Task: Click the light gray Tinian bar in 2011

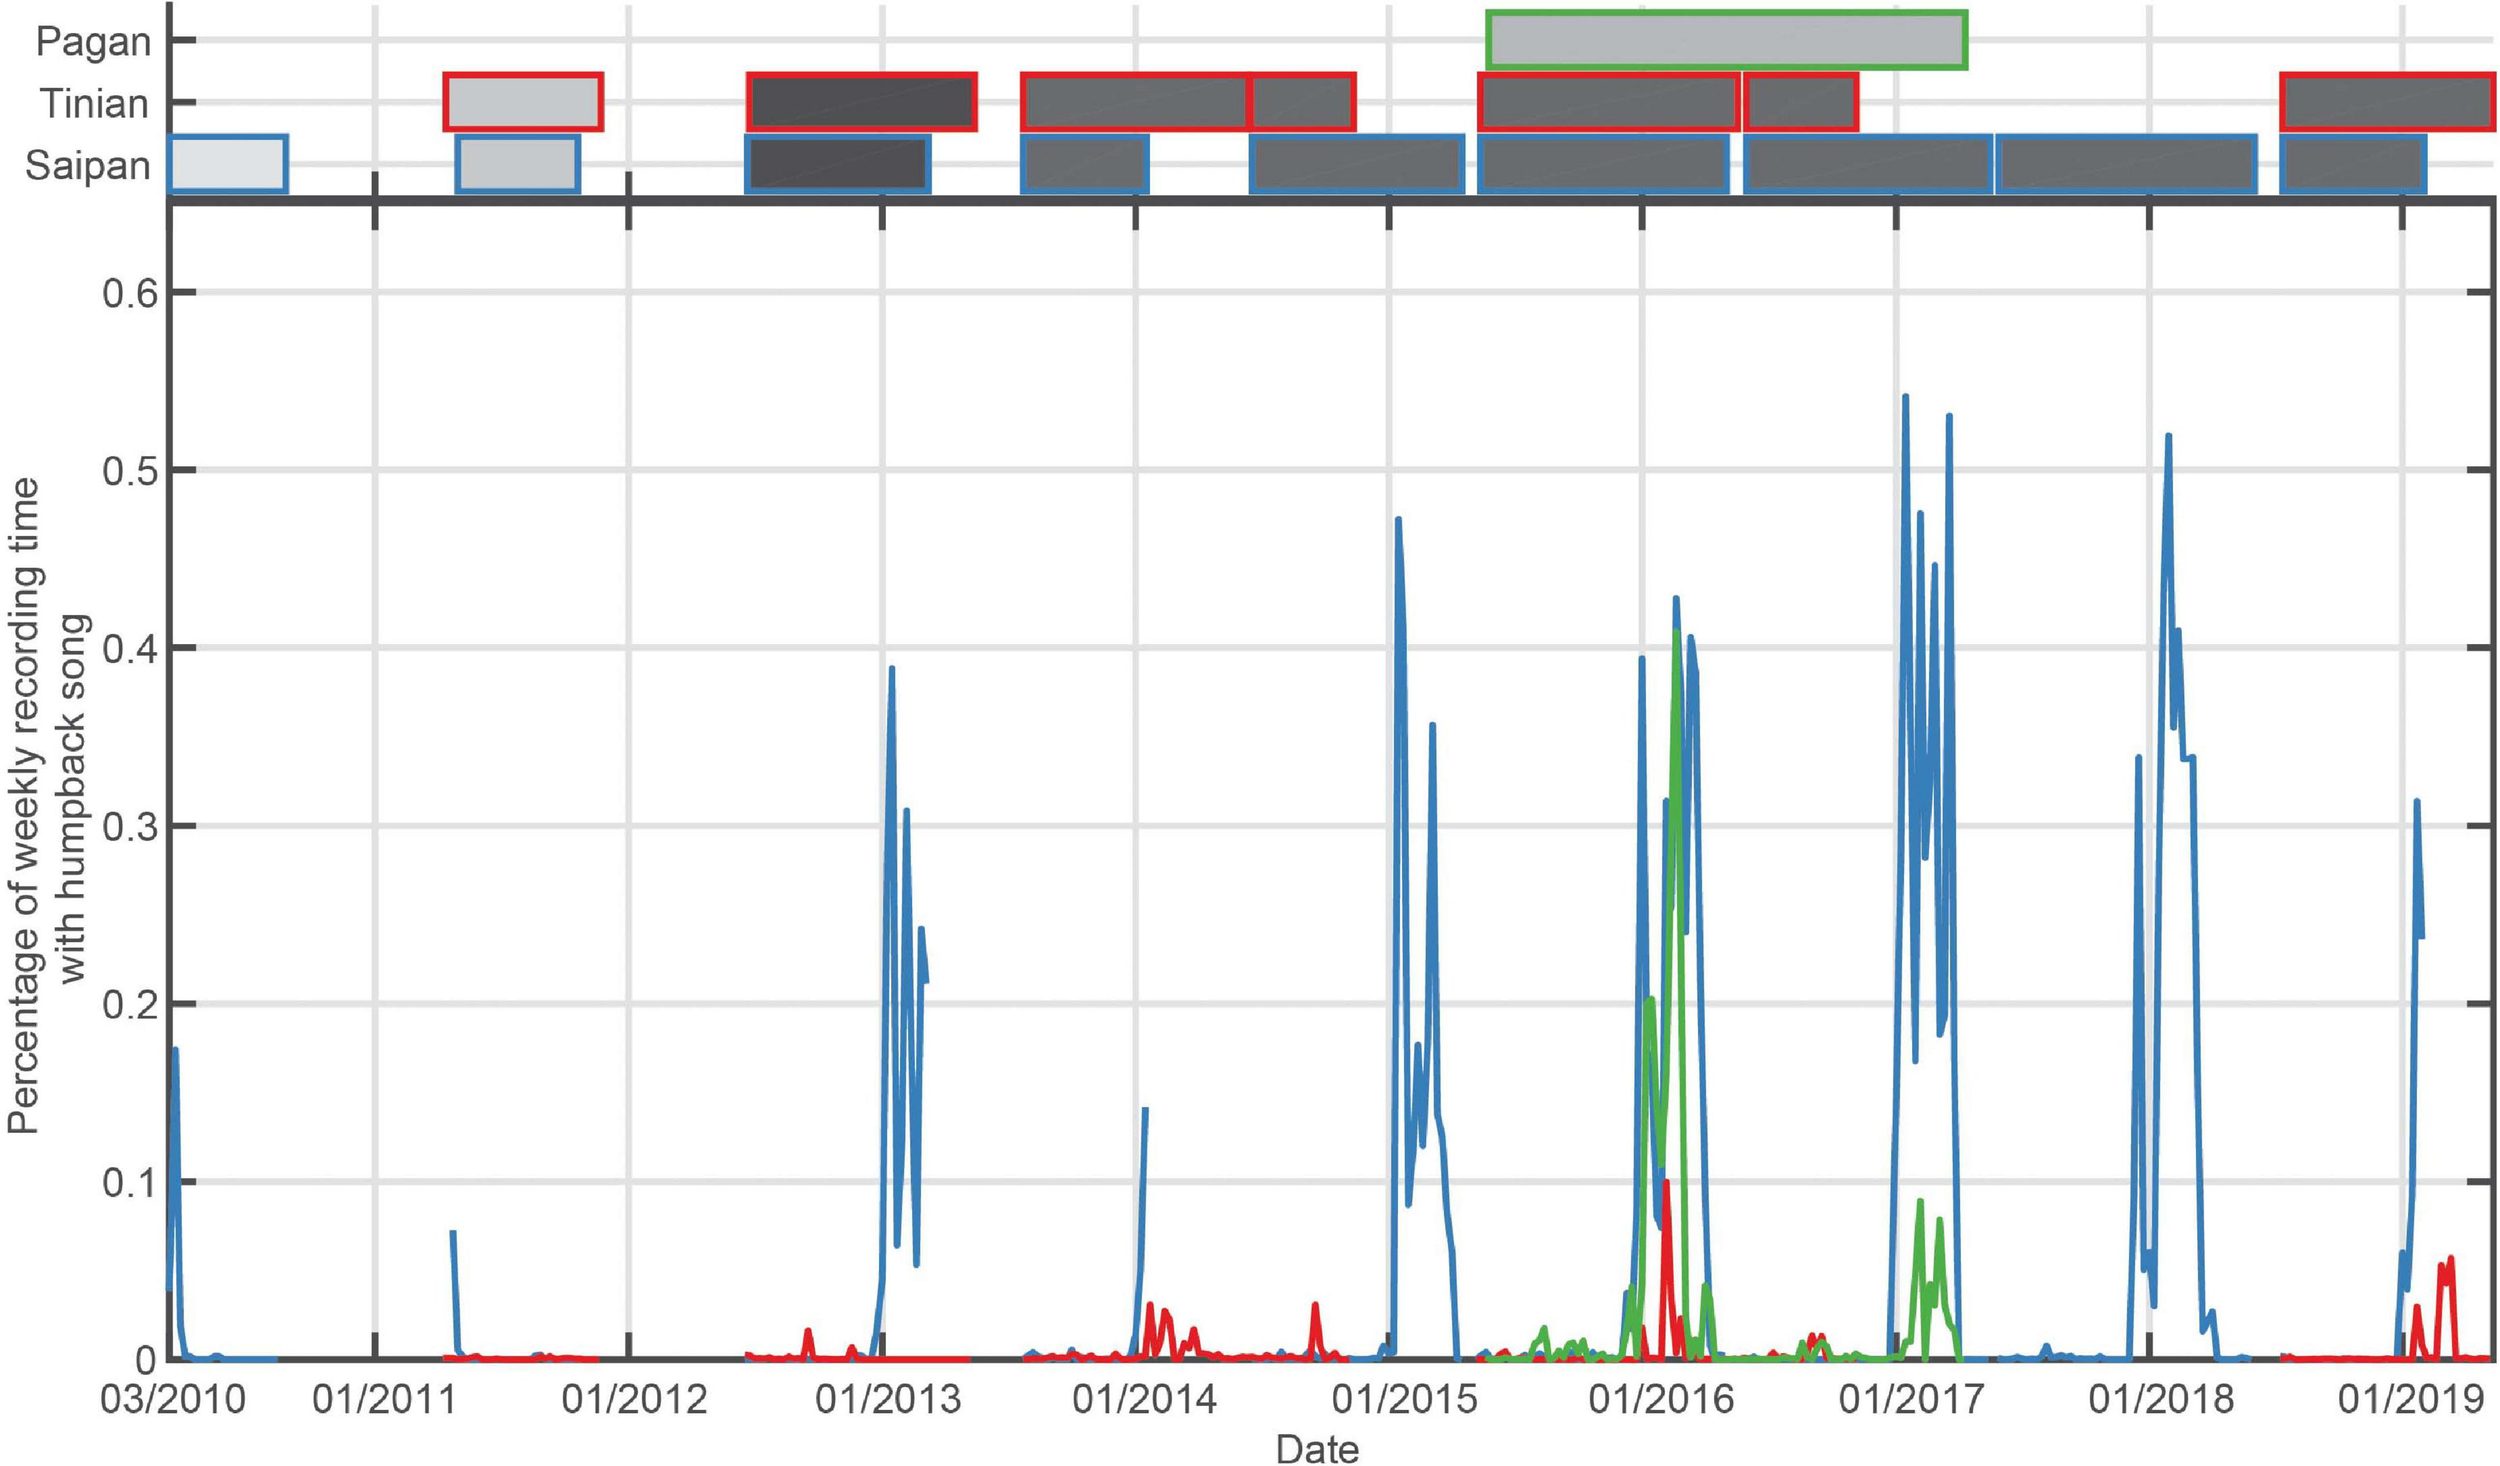Action: coord(523,102)
